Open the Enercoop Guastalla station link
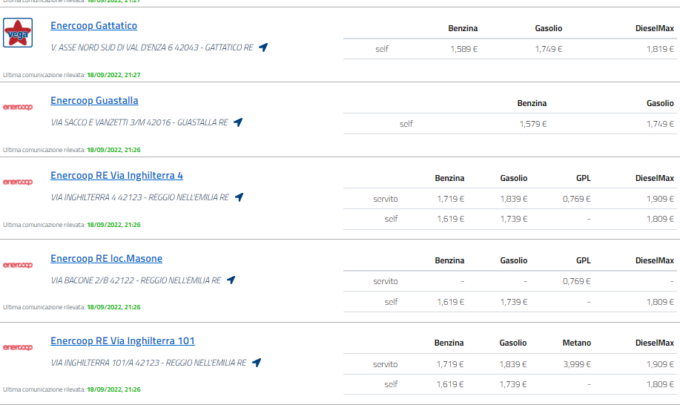Image resolution: width=680 pixels, height=405 pixels. [x=94, y=100]
